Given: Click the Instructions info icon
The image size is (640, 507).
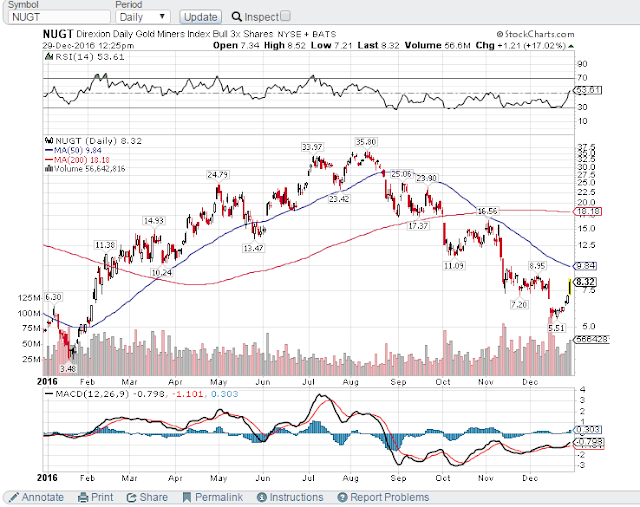Looking at the screenshot, I should coord(262,497).
